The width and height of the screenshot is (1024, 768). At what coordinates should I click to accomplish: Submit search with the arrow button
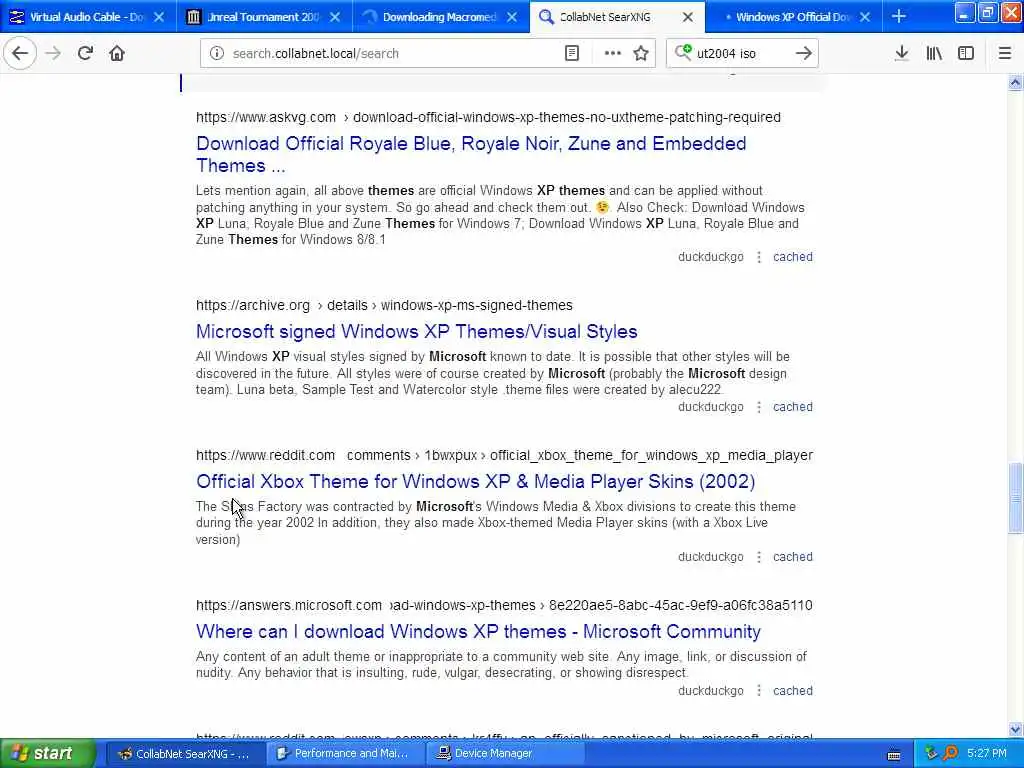click(804, 53)
